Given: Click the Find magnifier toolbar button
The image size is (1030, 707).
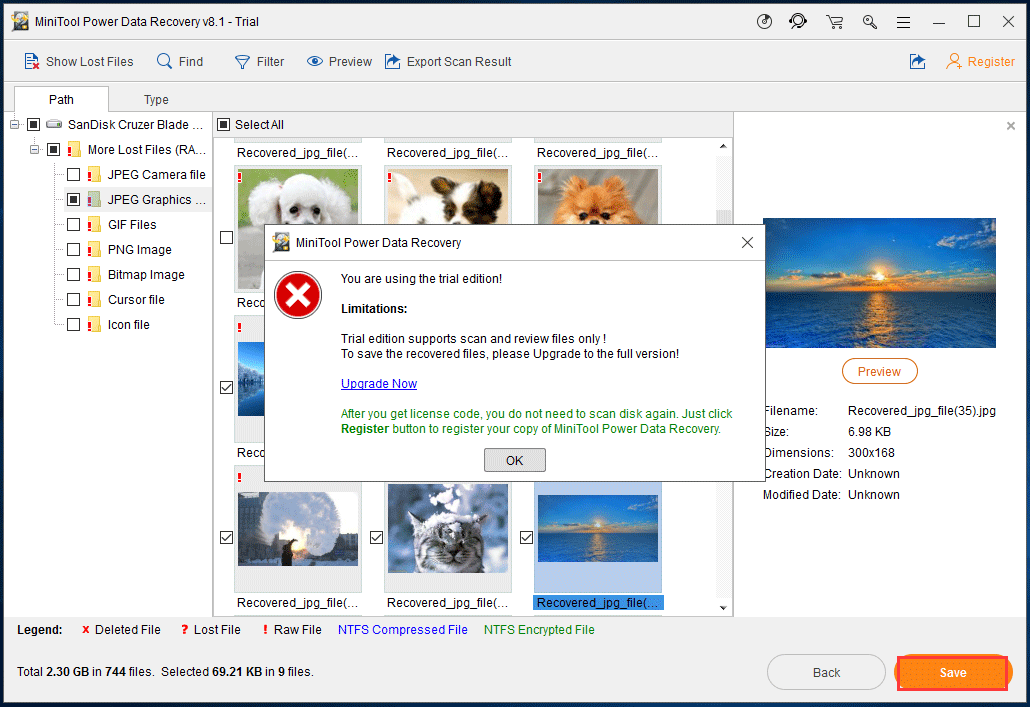Looking at the screenshot, I should point(180,62).
